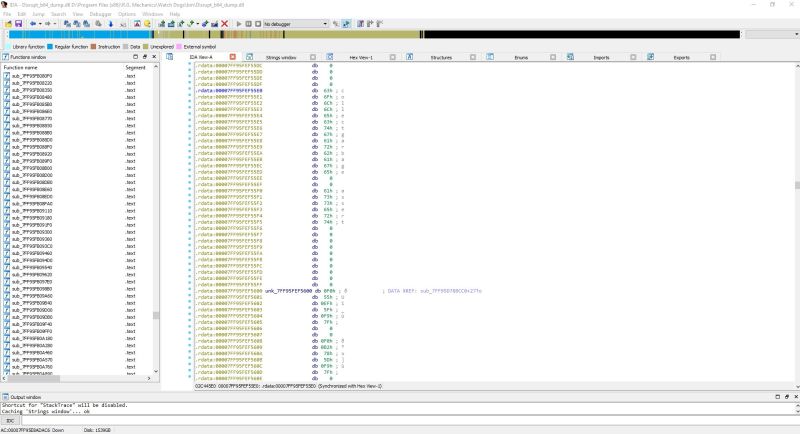The height and width of the screenshot is (434, 800).
Task: Click the highlighted icon right of debugger dropdown
Action: tap(346, 24)
